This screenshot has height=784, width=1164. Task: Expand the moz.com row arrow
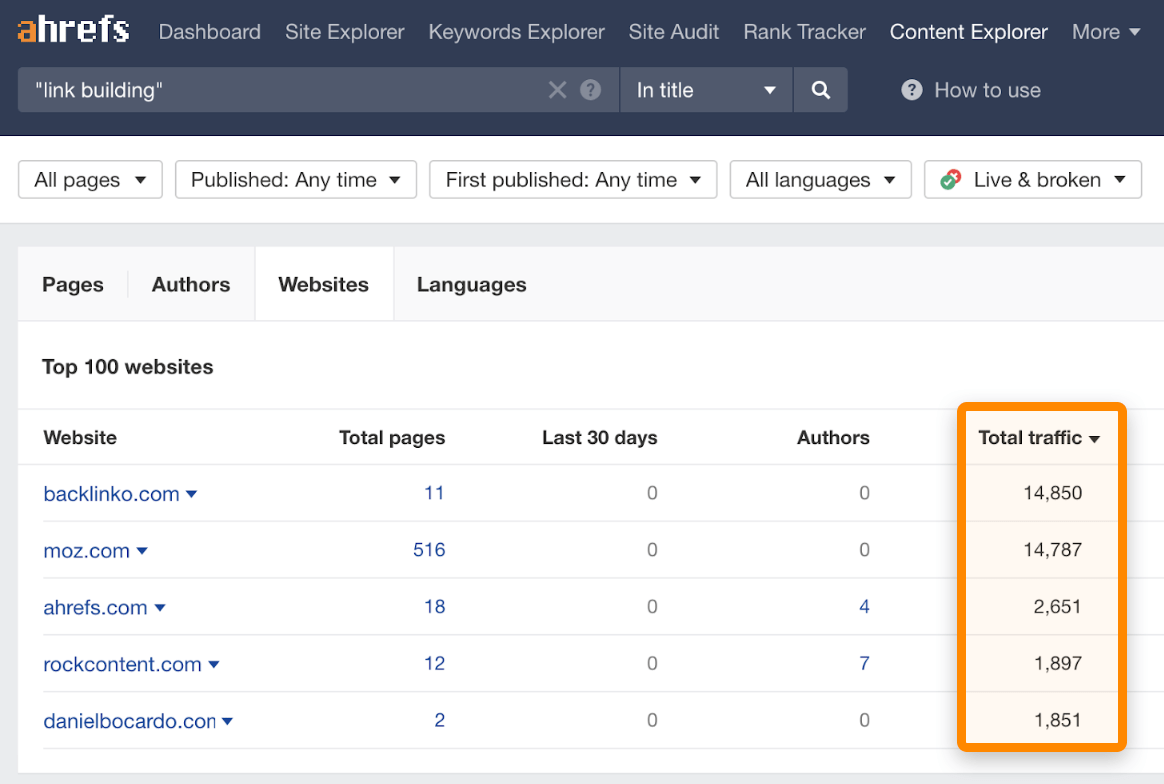pyautogui.click(x=142, y=551)
